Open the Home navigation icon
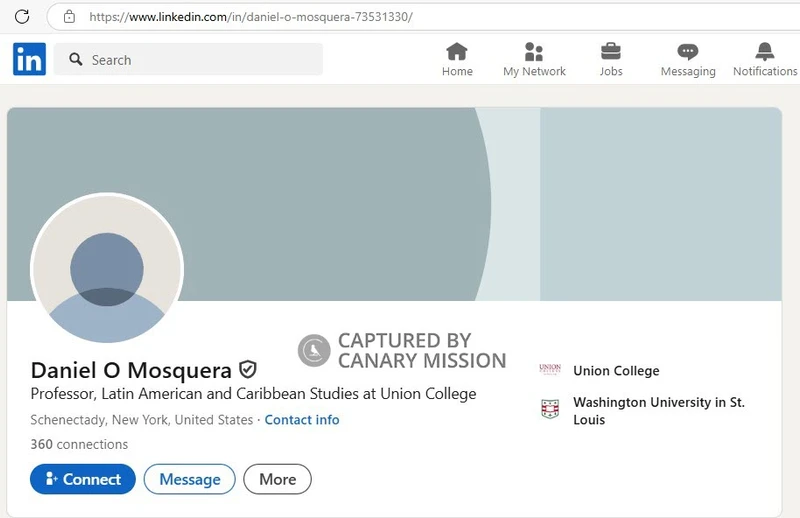The height and width of the screenshot is (518, 800). pyautogui.click(x=457, y=52)
